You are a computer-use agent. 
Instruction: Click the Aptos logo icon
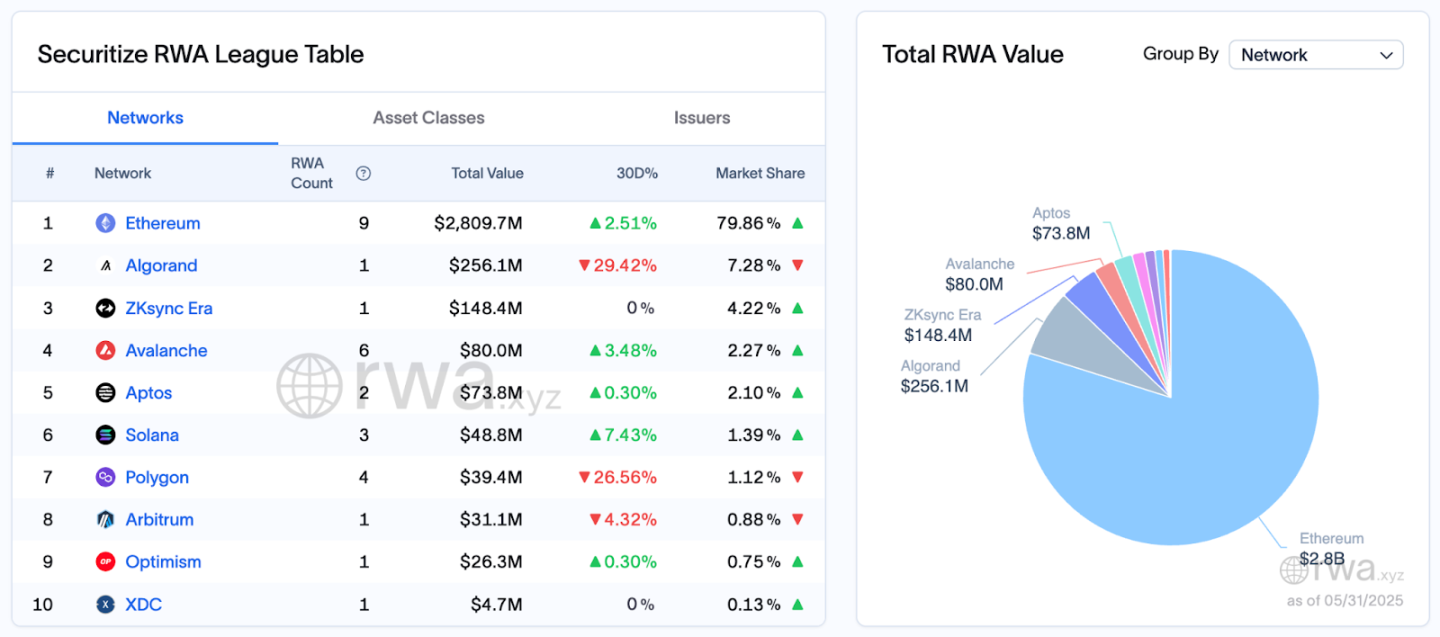[x=105, y=393]
